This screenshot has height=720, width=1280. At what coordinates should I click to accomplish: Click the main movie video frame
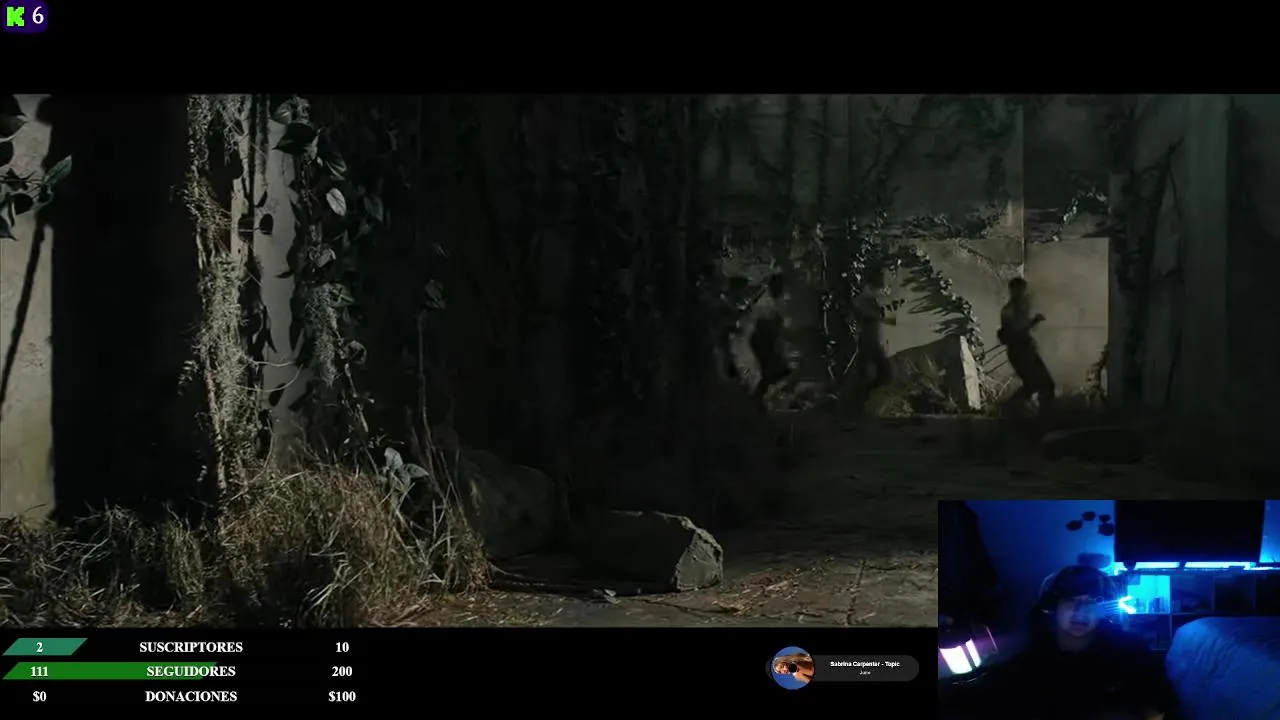point(640,360)
